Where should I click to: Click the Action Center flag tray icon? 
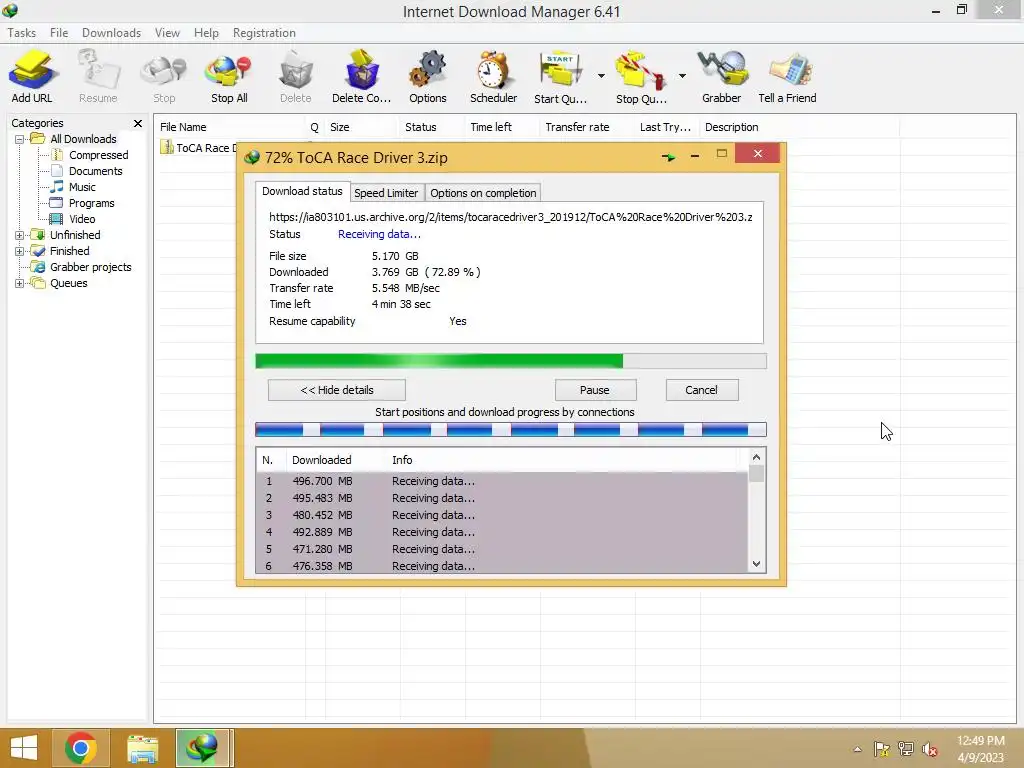pyautogui.click(x=882, y=749)
